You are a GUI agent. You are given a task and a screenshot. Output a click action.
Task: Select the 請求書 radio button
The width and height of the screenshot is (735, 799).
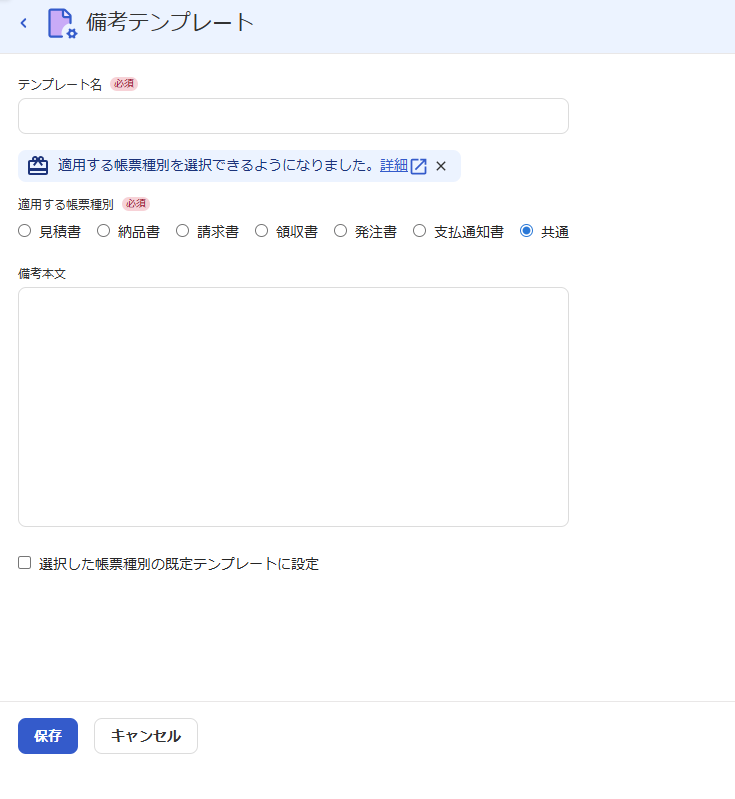(182, 231)
